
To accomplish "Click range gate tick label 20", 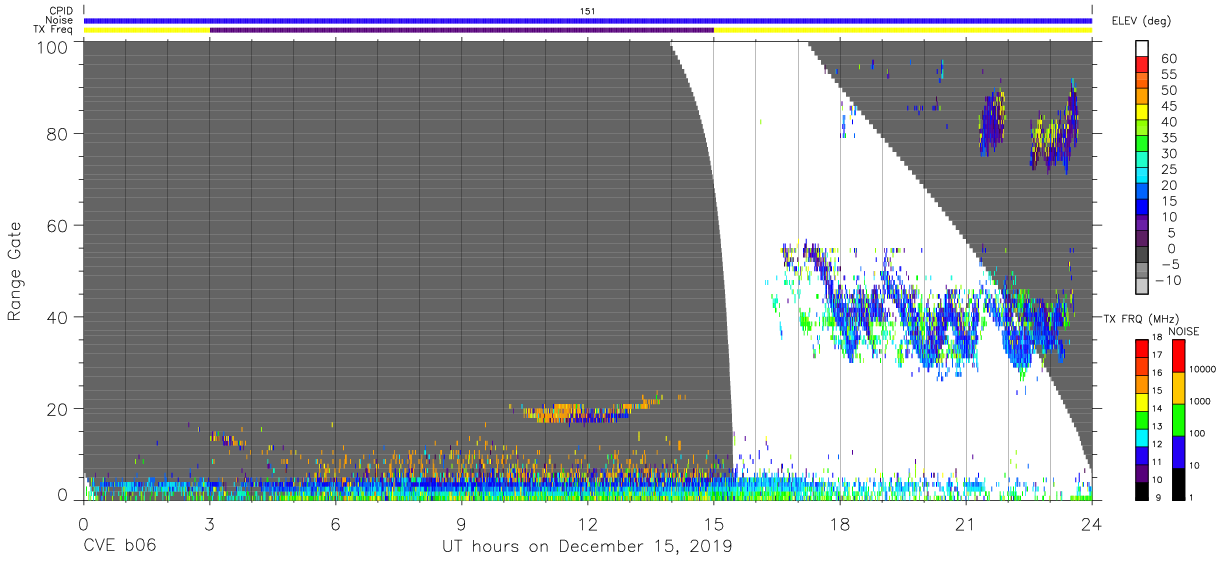I will (x=59, y=409).
